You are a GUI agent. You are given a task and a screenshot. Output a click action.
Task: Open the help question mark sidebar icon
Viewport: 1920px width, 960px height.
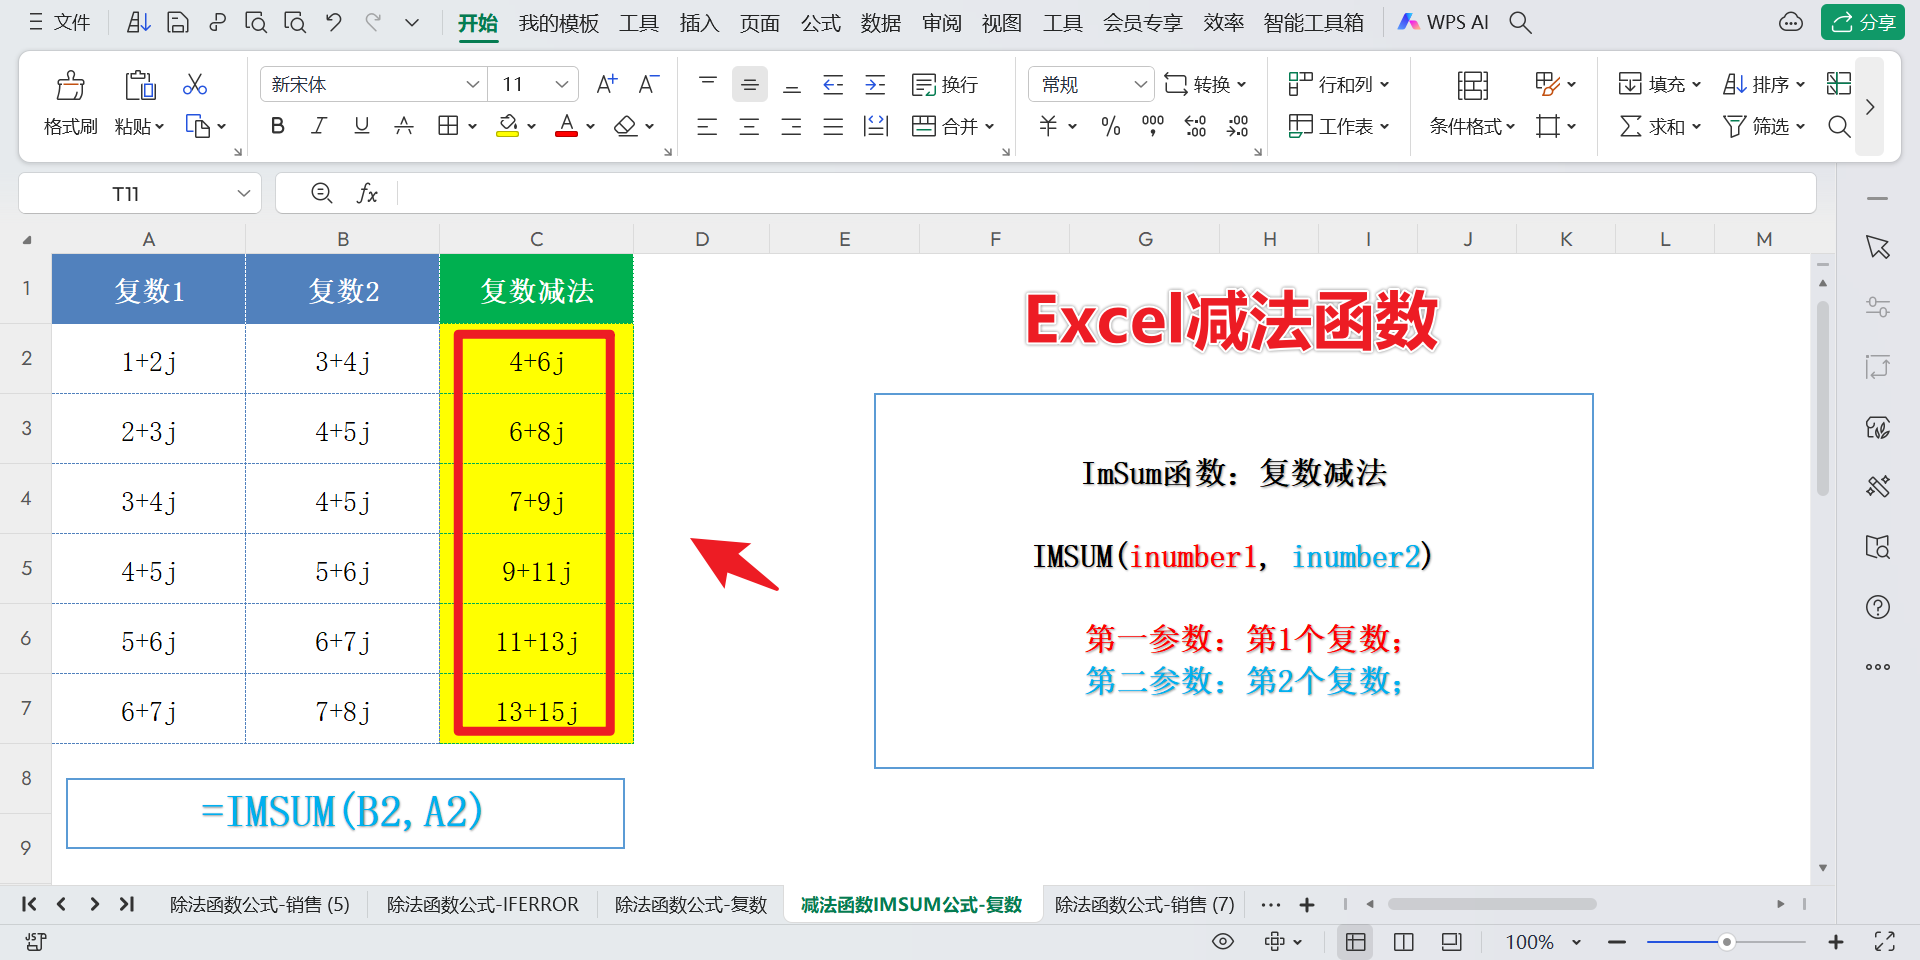1877,607
